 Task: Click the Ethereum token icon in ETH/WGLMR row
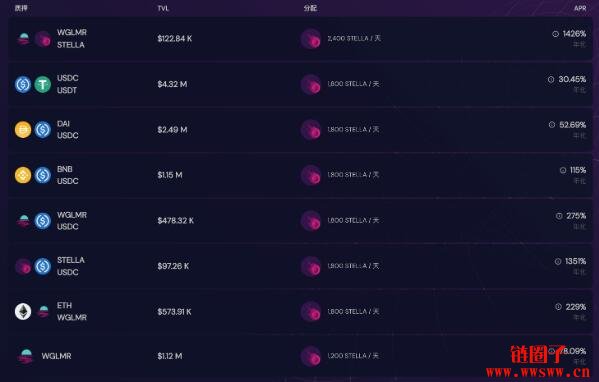pyautogui.click(x=23, y=312)
